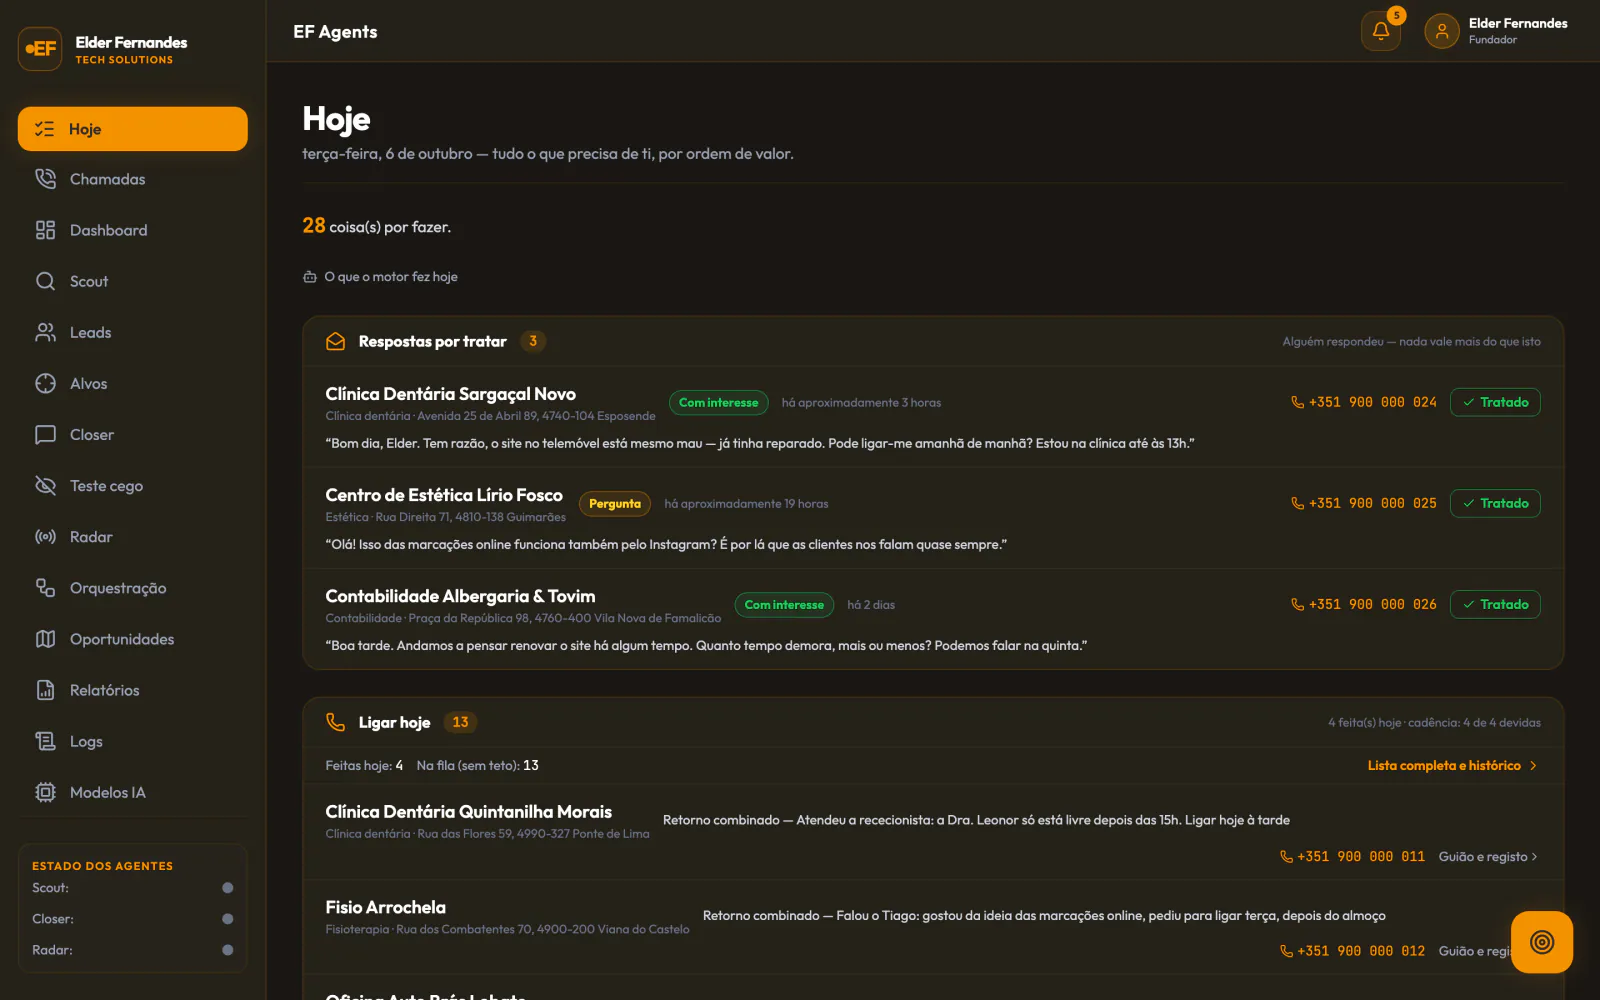Click the orange floating target button
The height and width of the screenshot is (1000, 1600).
tap(1542, 942)
